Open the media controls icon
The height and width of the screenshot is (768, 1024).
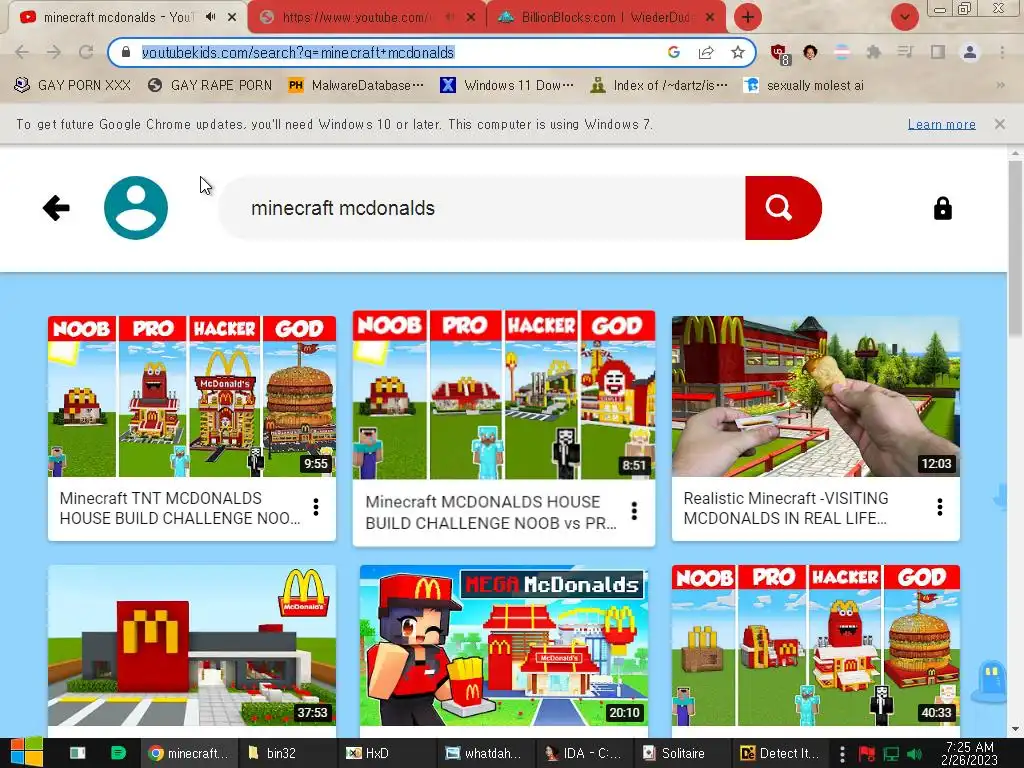905,52
